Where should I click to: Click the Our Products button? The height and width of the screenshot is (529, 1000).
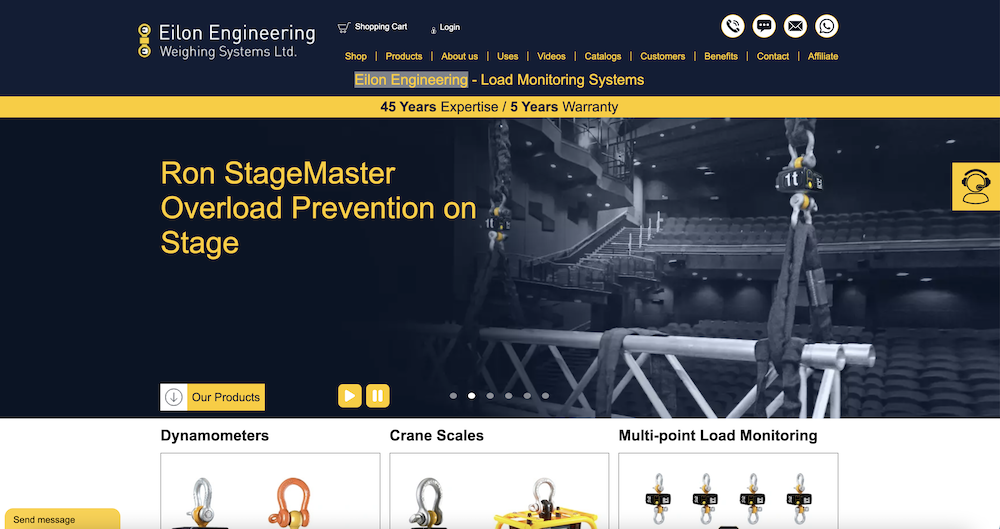[x=212, y=397]
